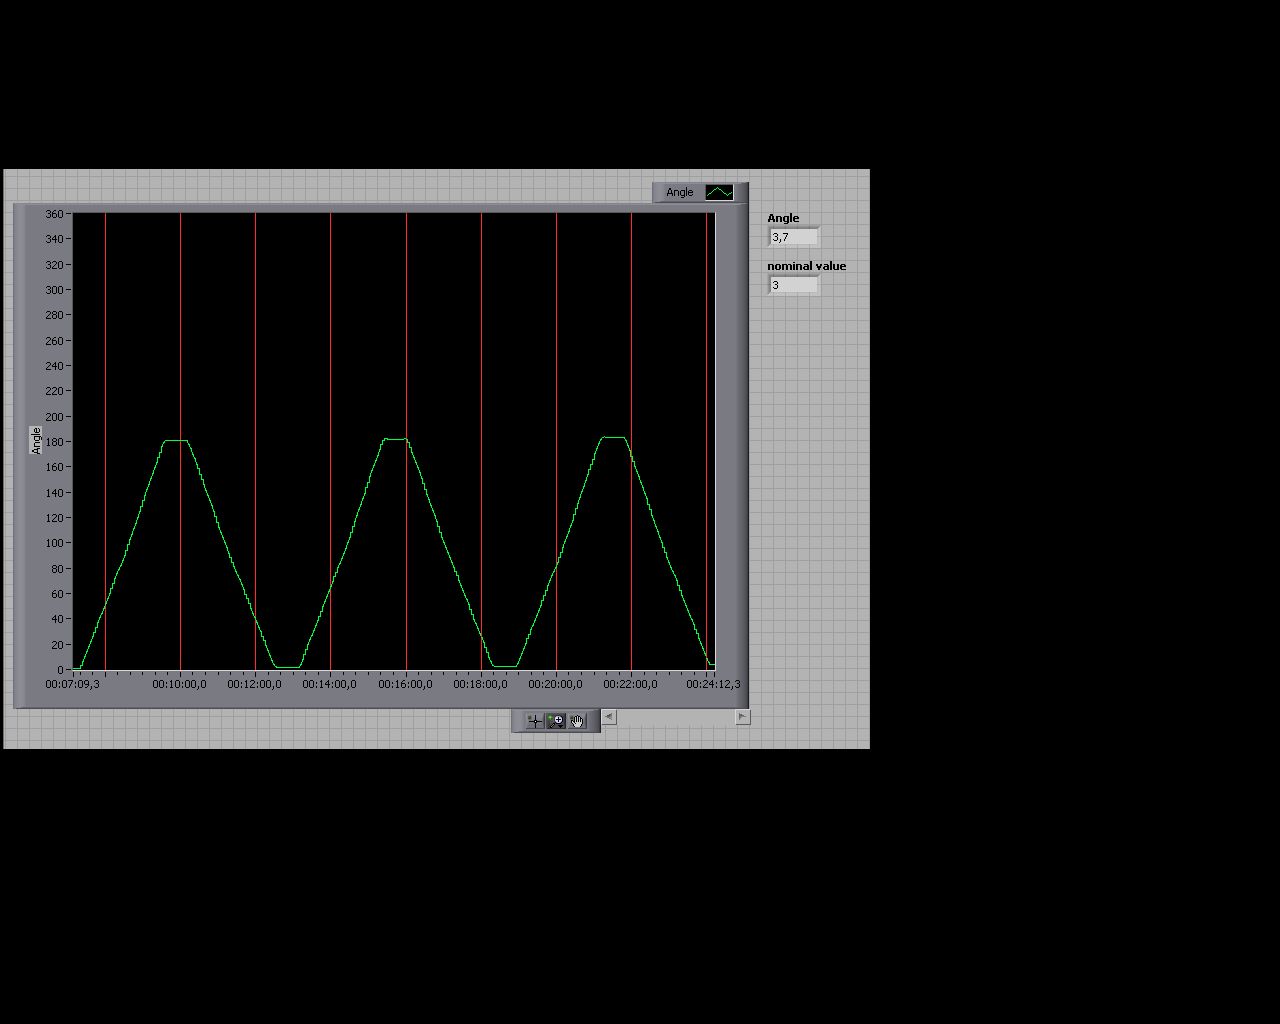Screen dimensions: 1280x1024
Task: Click the 00:10:00,0 time axis label
Action: [180, 684]
